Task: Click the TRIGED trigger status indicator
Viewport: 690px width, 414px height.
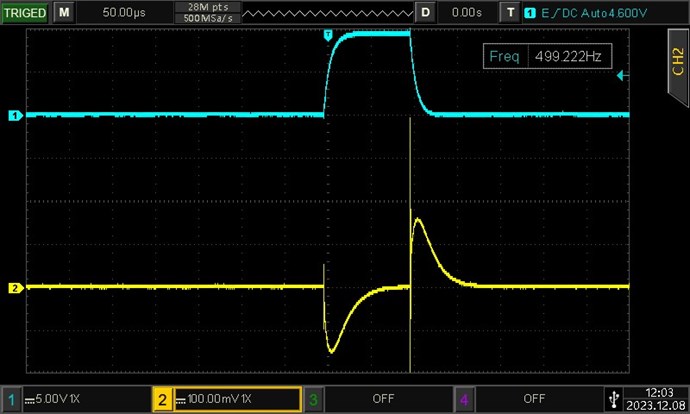Action: coord(25,12)
